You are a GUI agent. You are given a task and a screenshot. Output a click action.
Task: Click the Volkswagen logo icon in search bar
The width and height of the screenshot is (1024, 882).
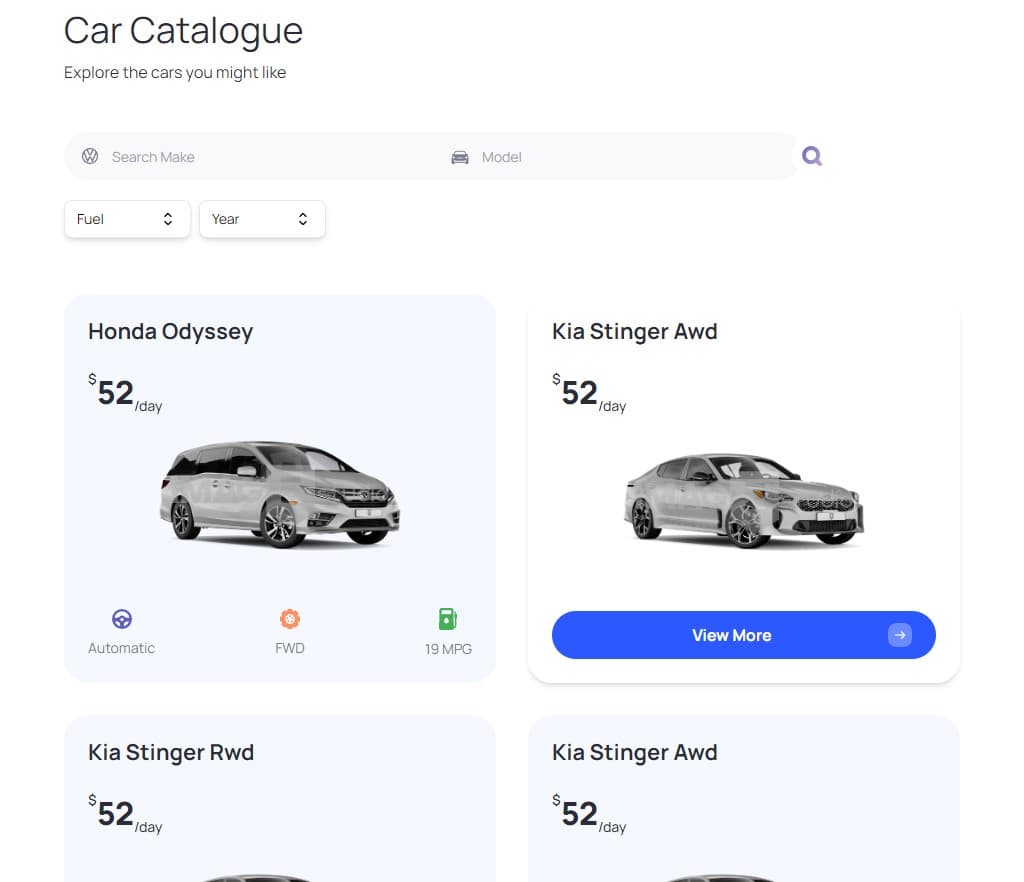tap(90, 156)
